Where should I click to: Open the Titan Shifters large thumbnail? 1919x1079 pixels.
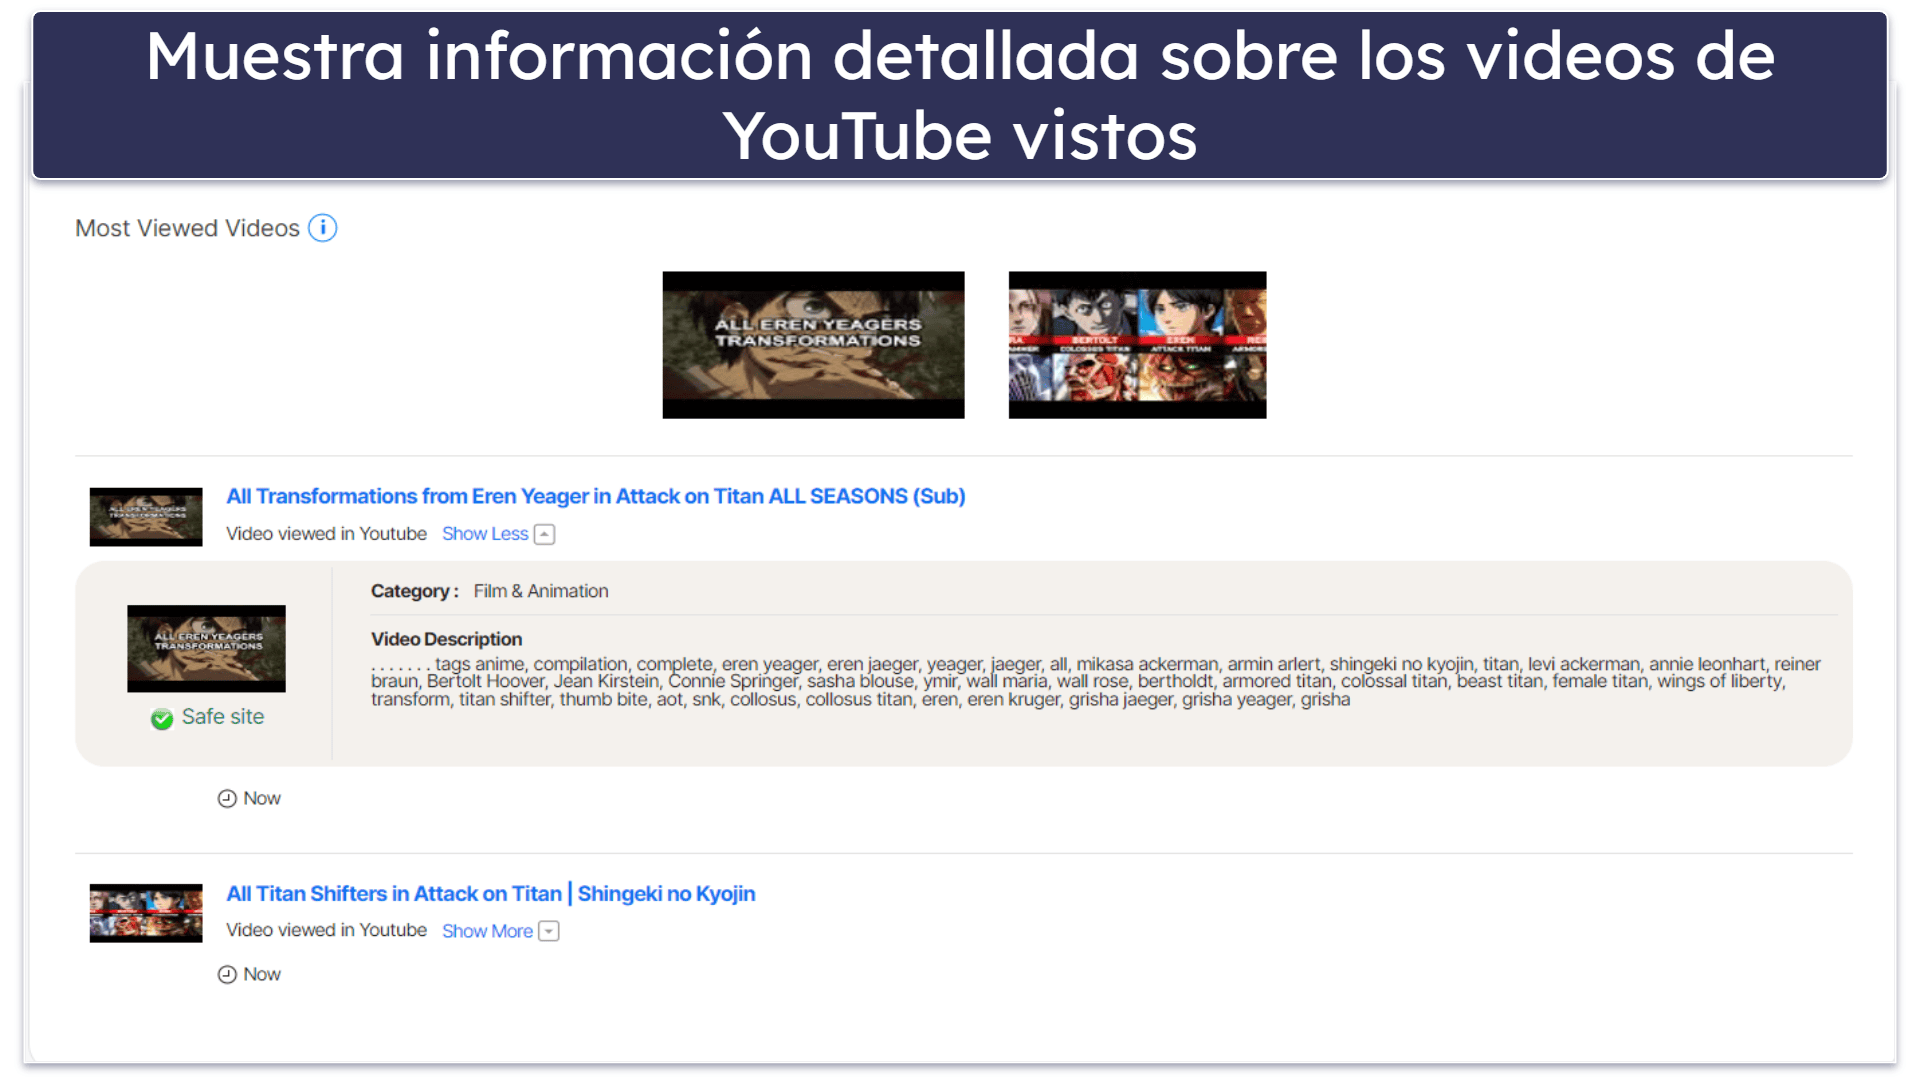tap(1137, 345)
